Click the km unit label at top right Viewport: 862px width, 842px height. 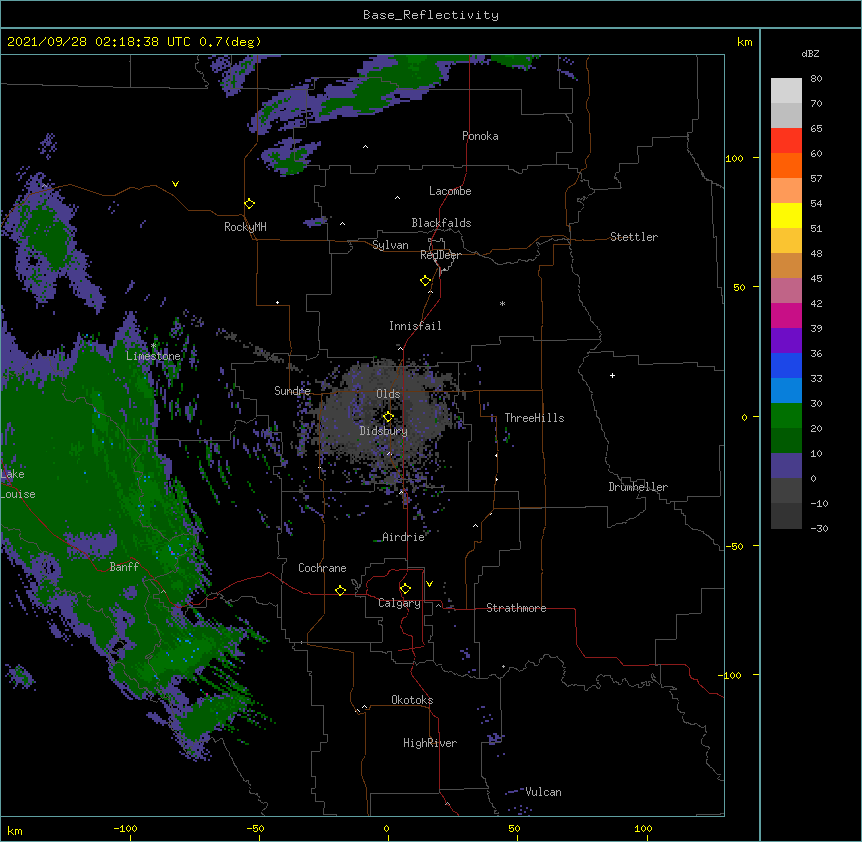tap(744, 42)
